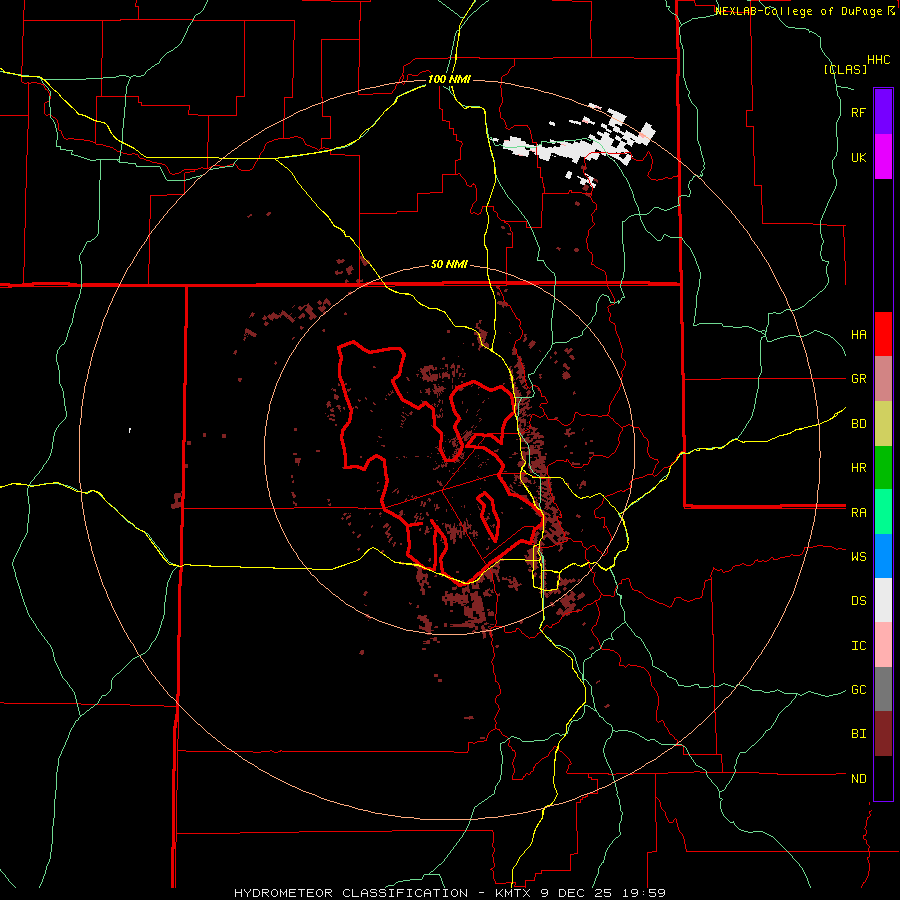
Task: Click the BI brown legend swatch
Action: click(883, 734)
